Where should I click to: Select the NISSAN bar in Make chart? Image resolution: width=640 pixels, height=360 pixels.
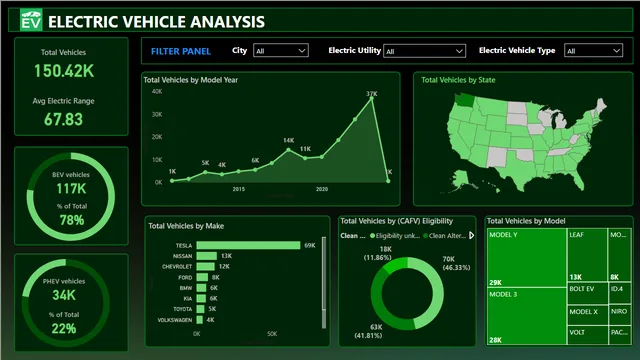click(x=207, y=256)
